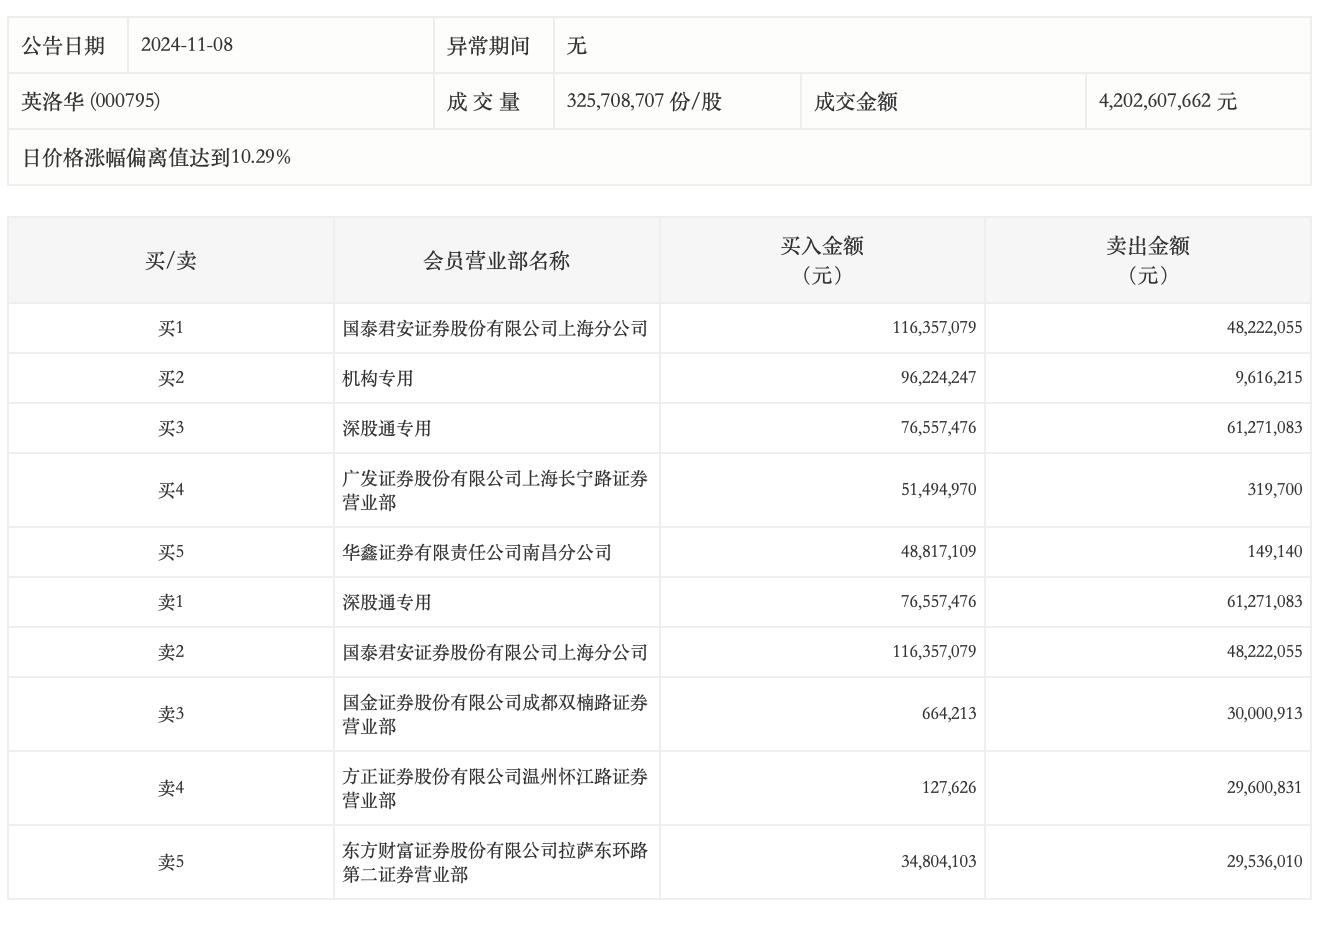1328x926 pixels.
Task: Click the stock name 英洛华 (000795)
Action: point(91,101)
